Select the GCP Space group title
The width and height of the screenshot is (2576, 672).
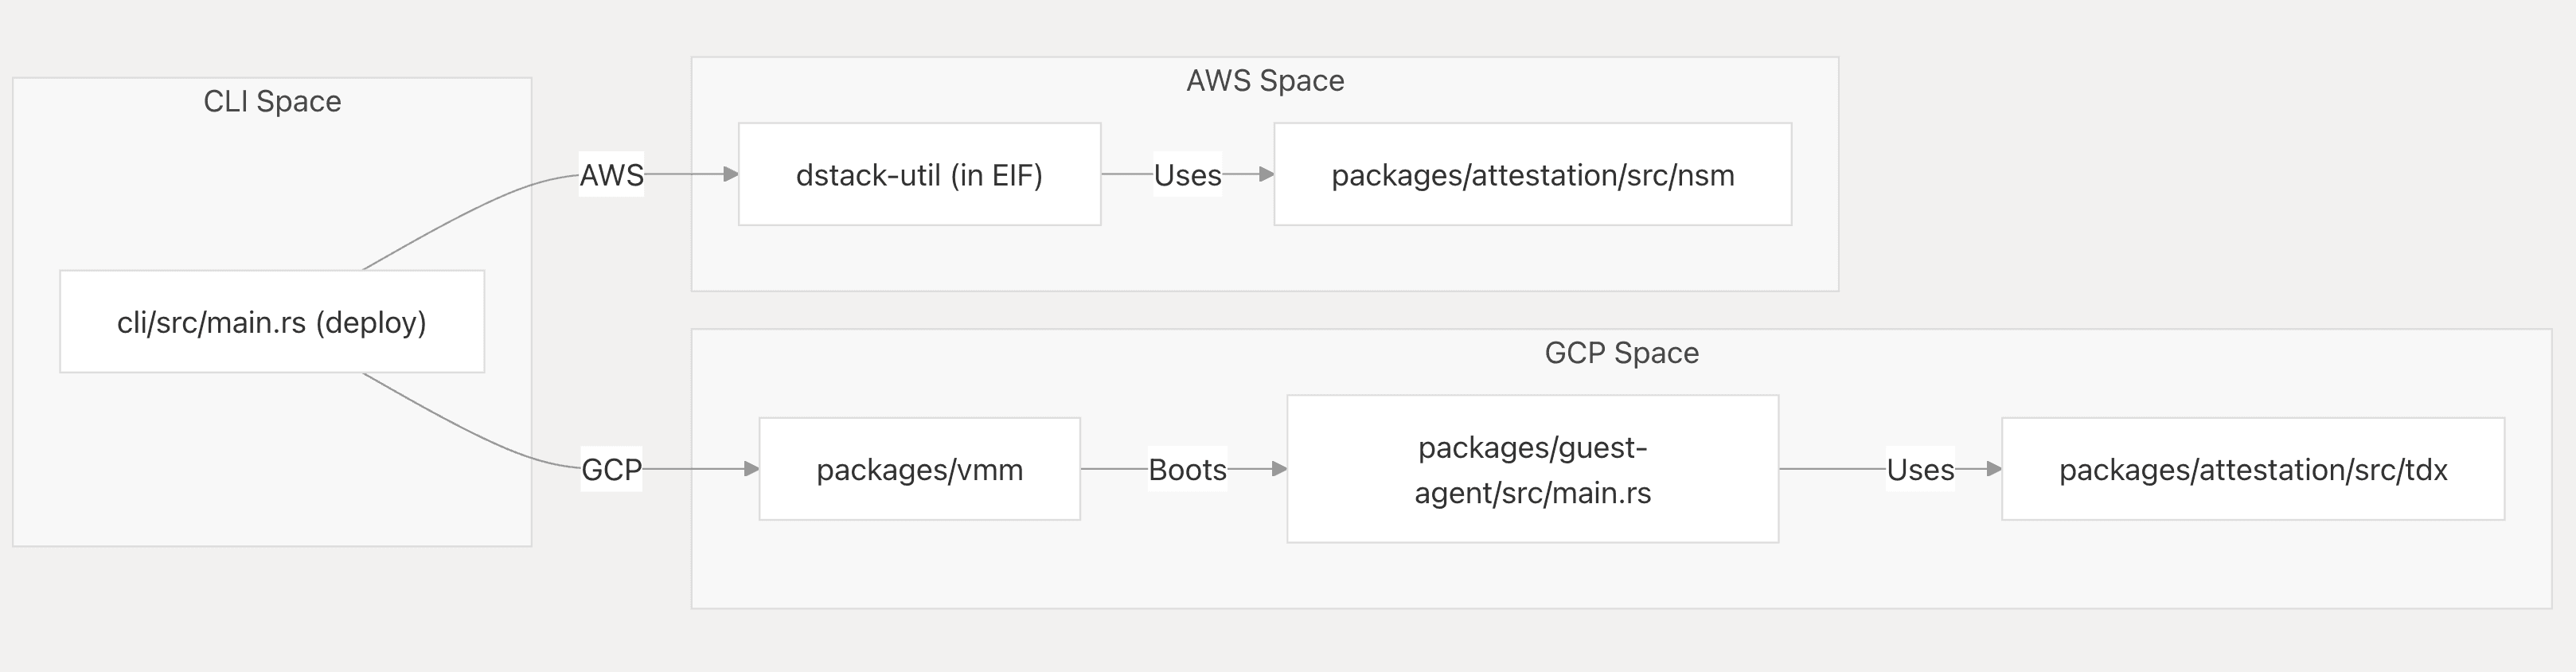(1621, 352)
